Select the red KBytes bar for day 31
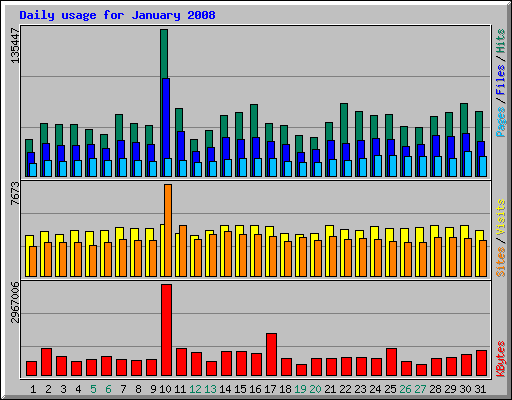 [481, 363]
